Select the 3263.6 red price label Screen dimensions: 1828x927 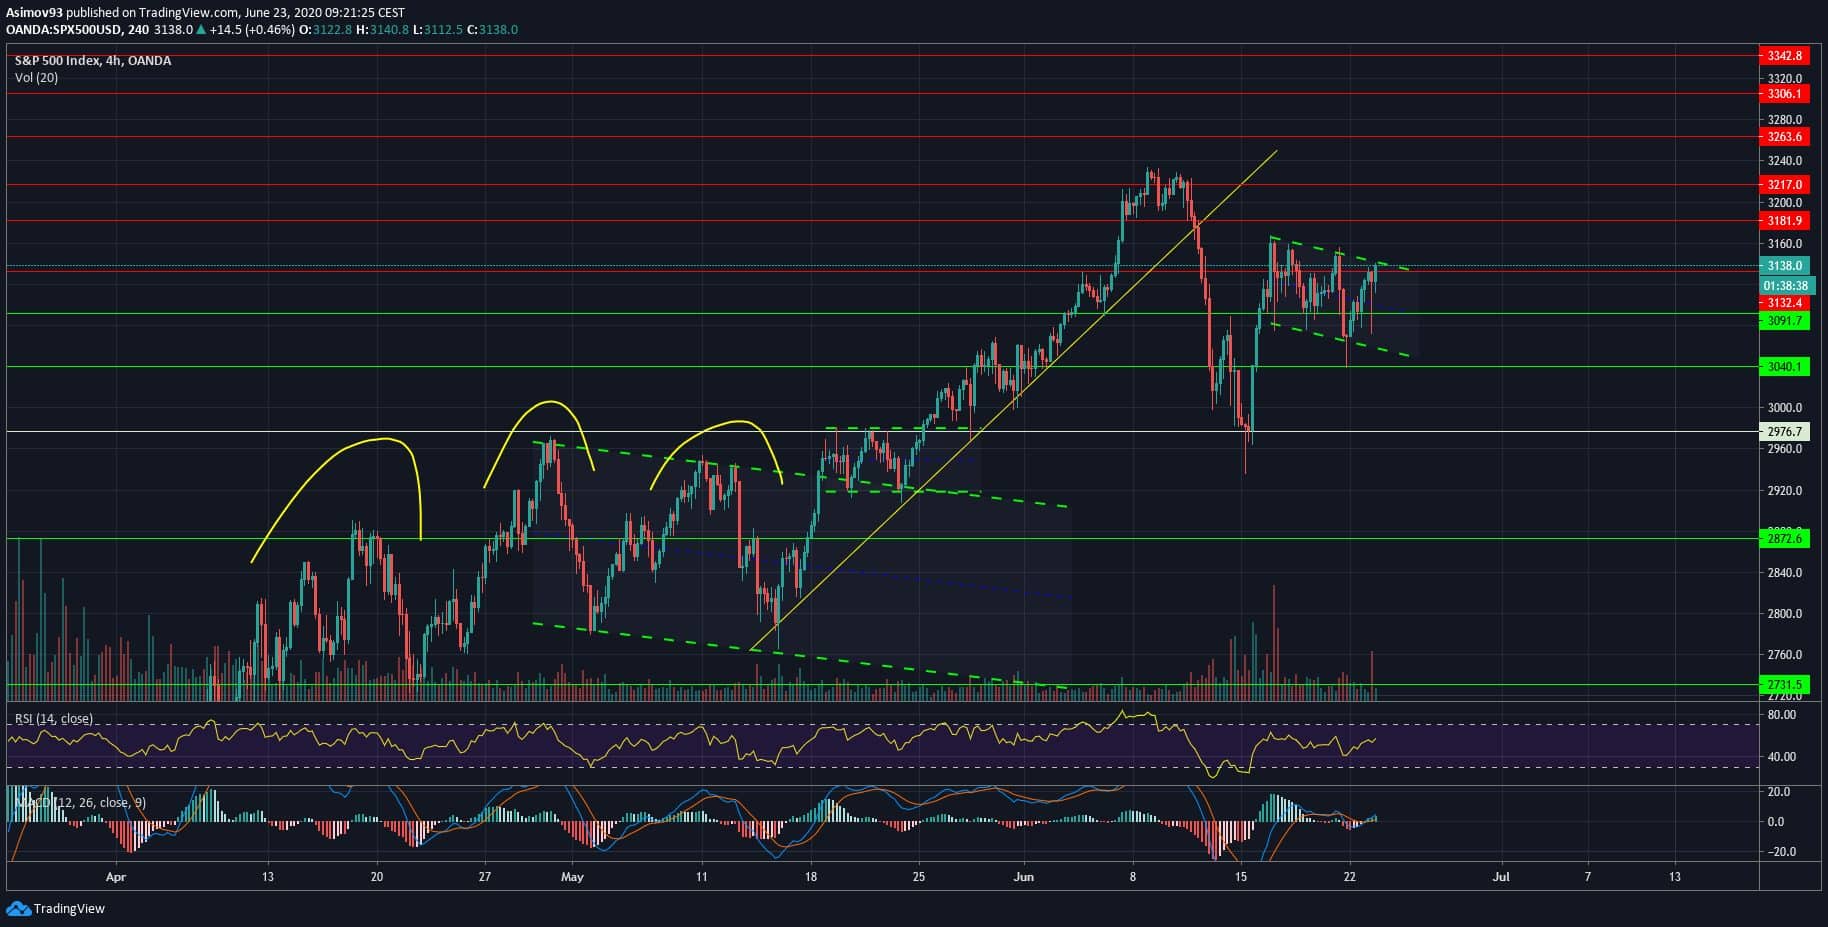coord(1784,137)
